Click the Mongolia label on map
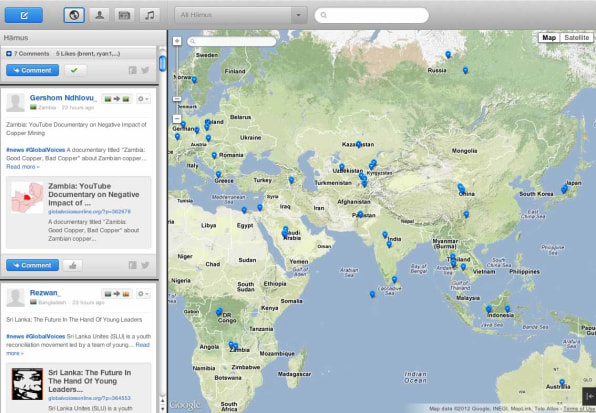 point(464,151)
